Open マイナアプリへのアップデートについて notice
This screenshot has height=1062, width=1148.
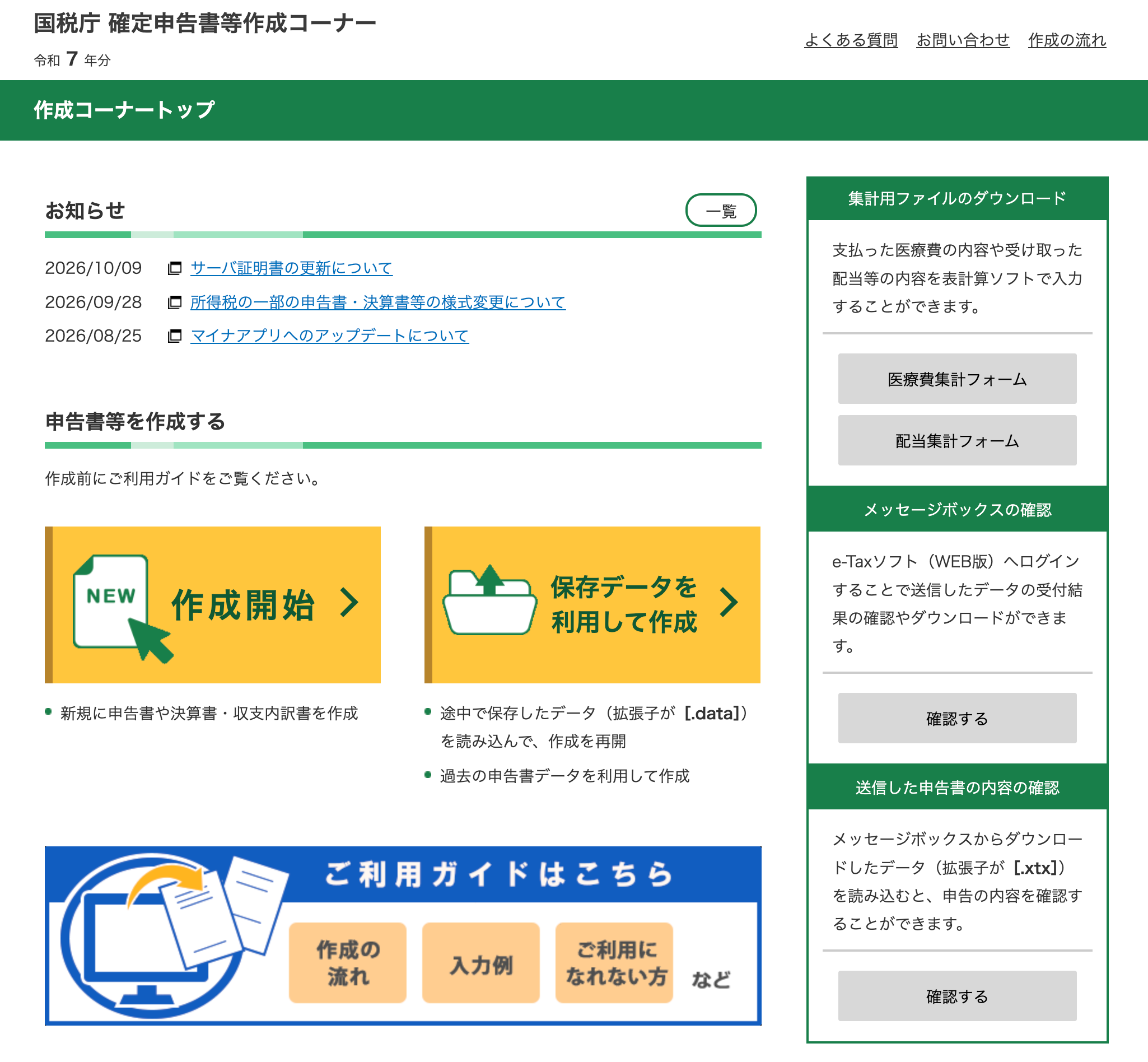(329, 336)
